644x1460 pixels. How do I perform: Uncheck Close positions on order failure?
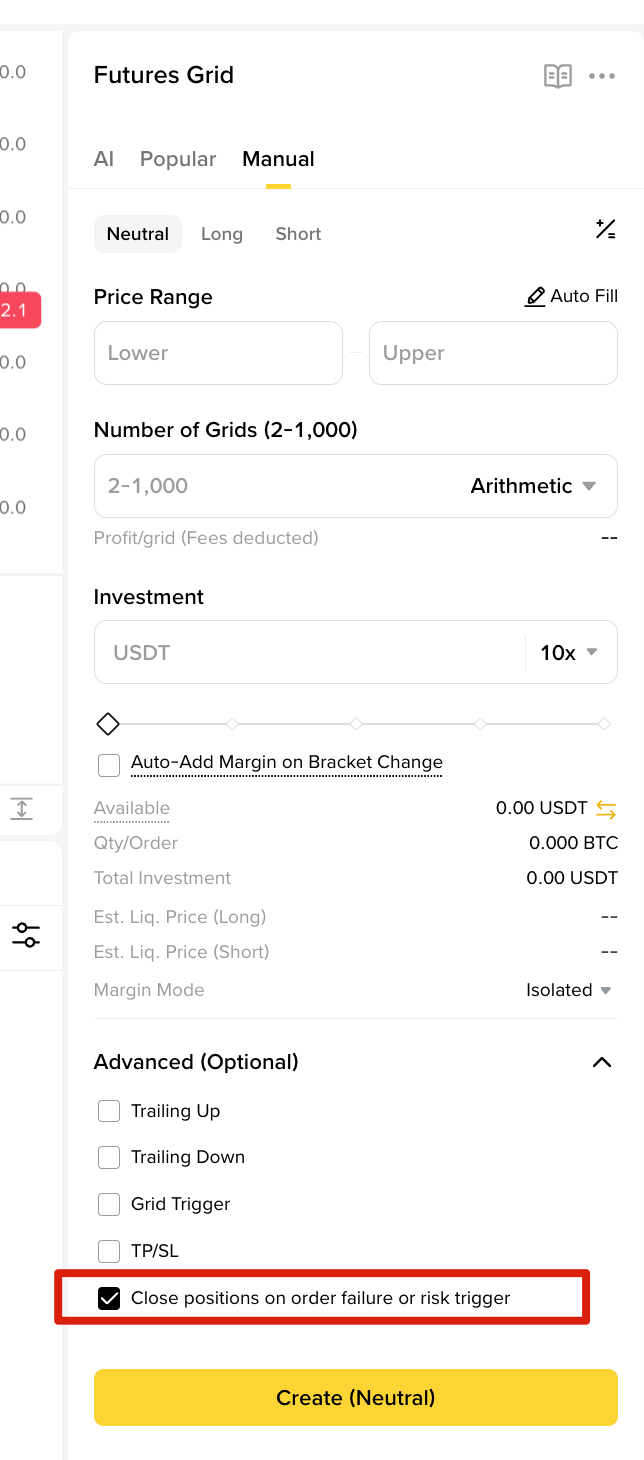(109, 1298)
